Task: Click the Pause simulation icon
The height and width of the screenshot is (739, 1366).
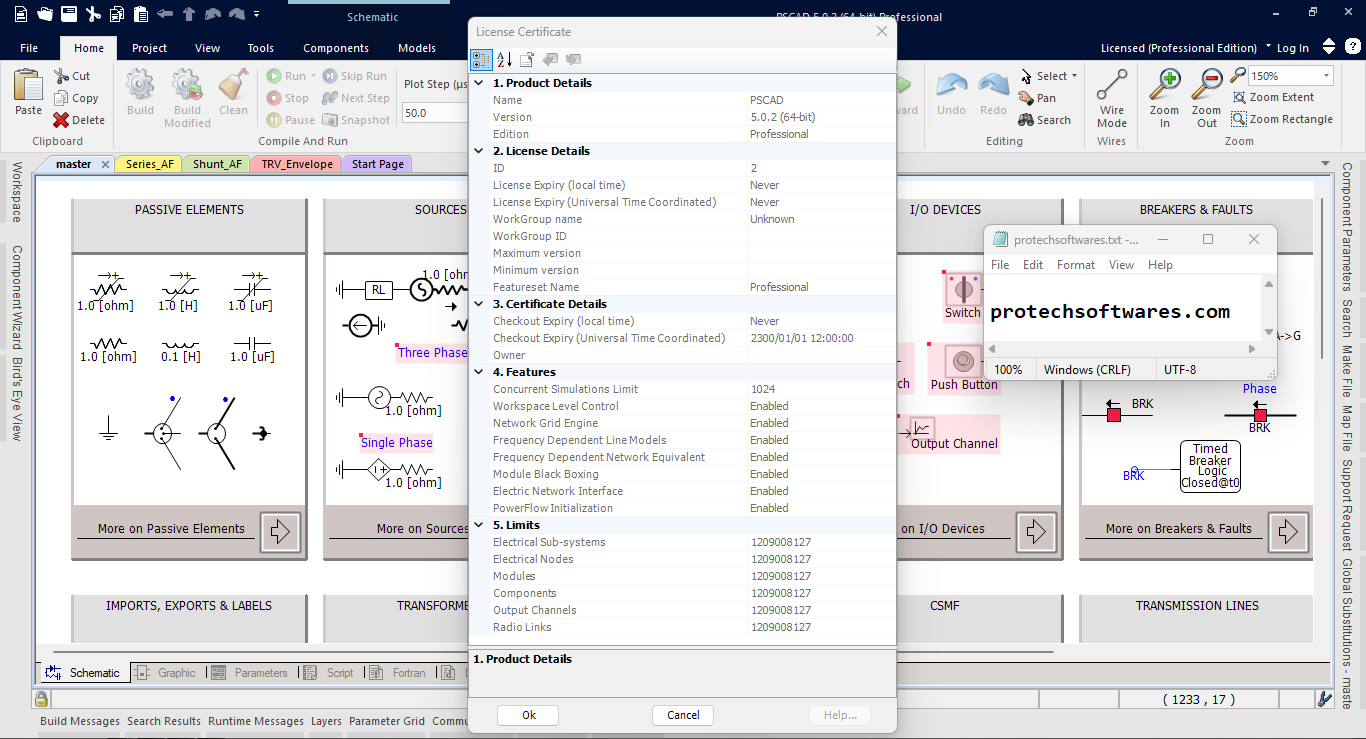Action: click(x=275, y=120)
